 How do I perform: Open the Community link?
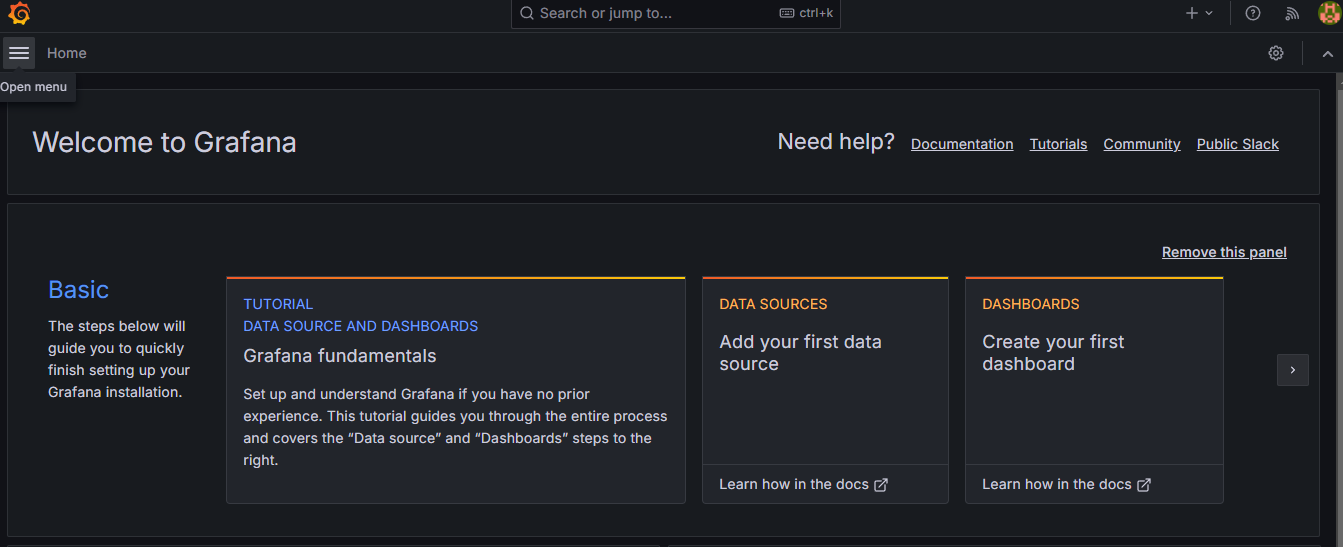(1142, 144)
